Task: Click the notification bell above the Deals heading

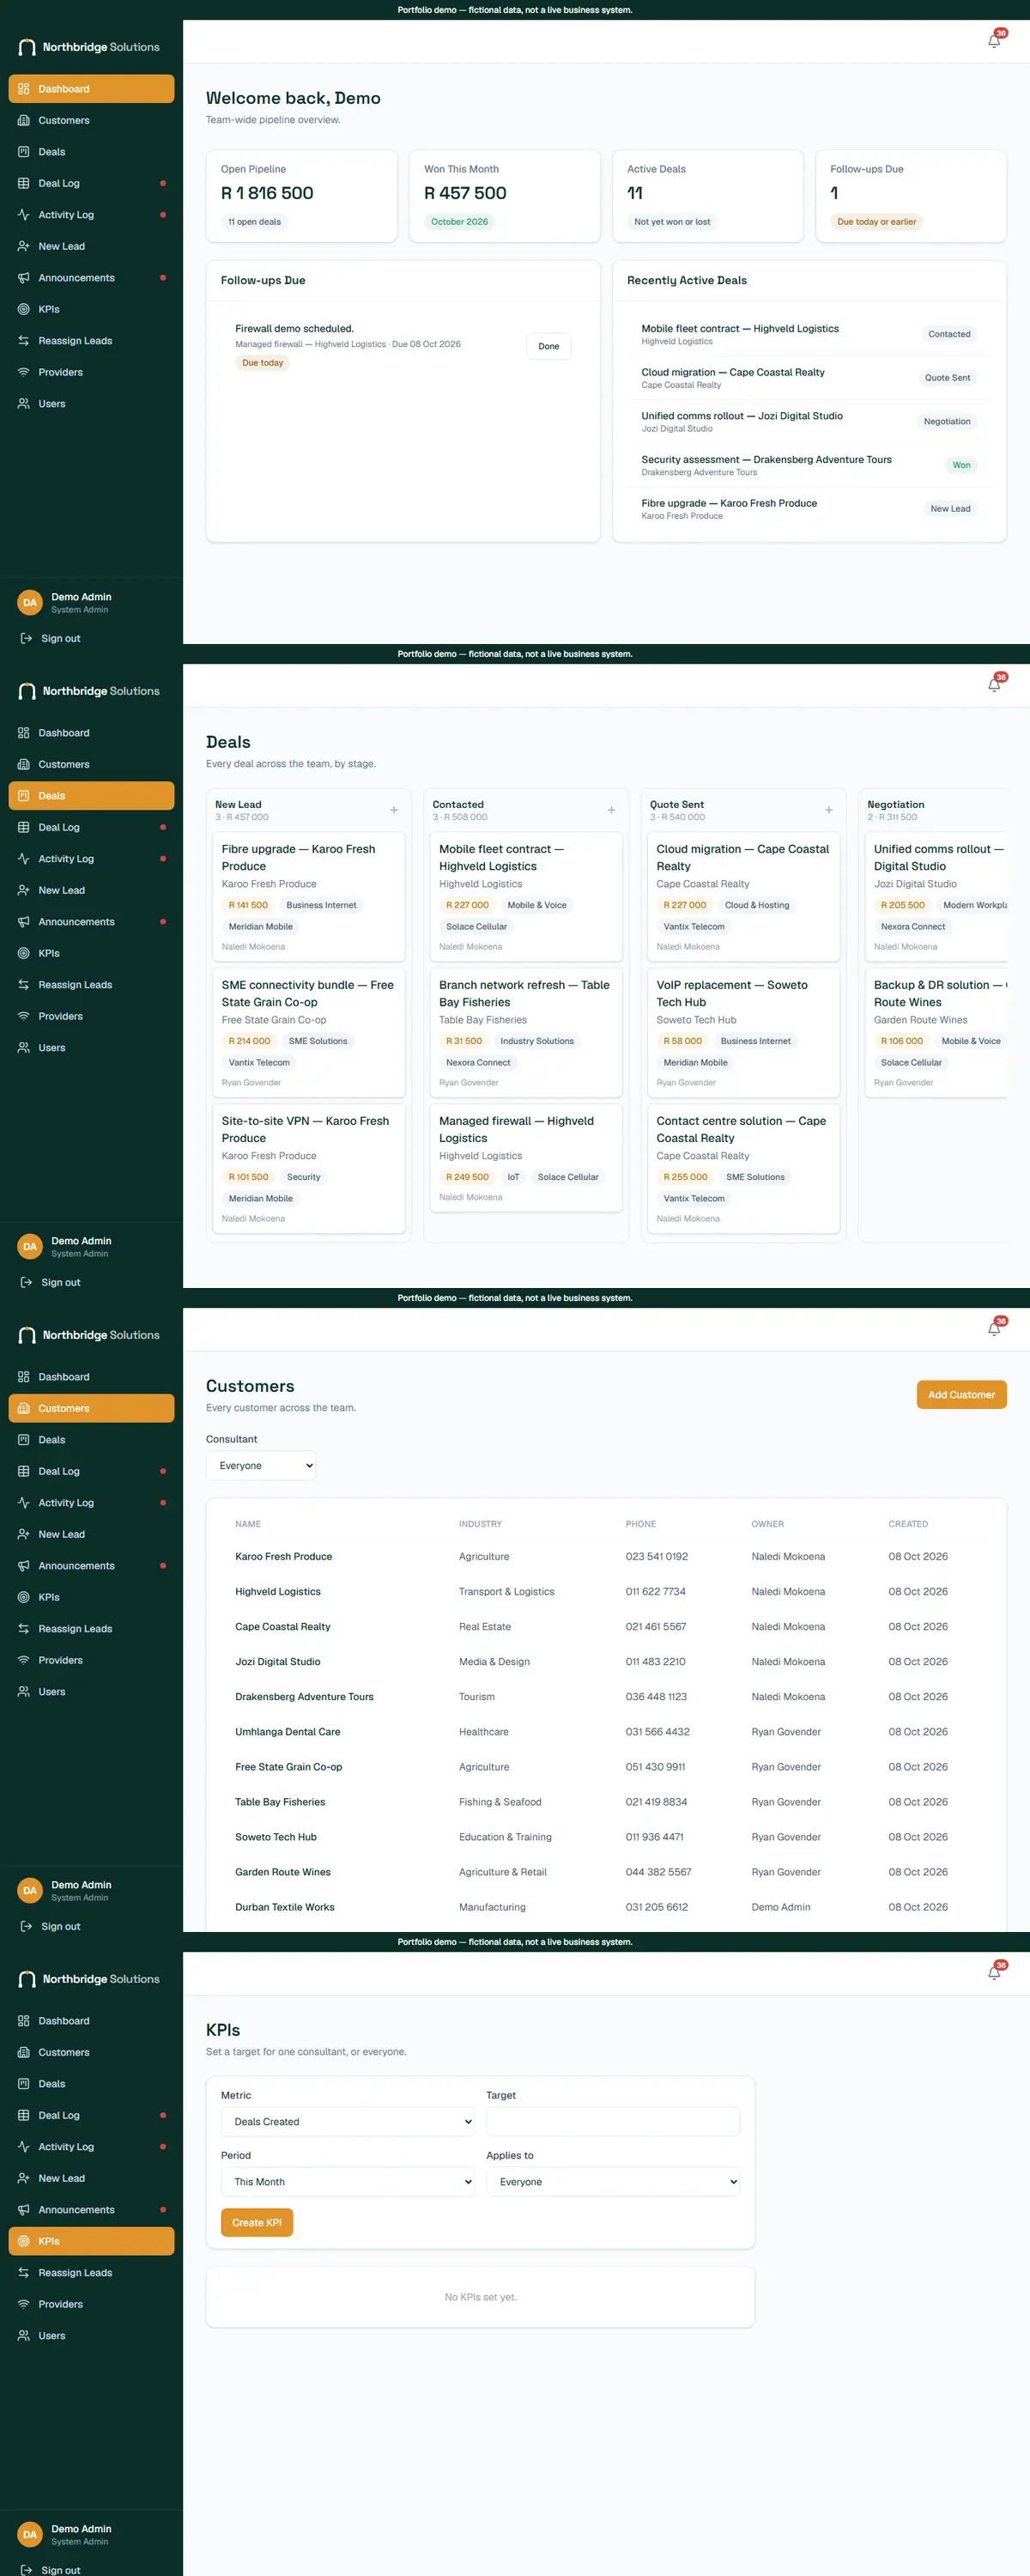Action: point(994,685)
